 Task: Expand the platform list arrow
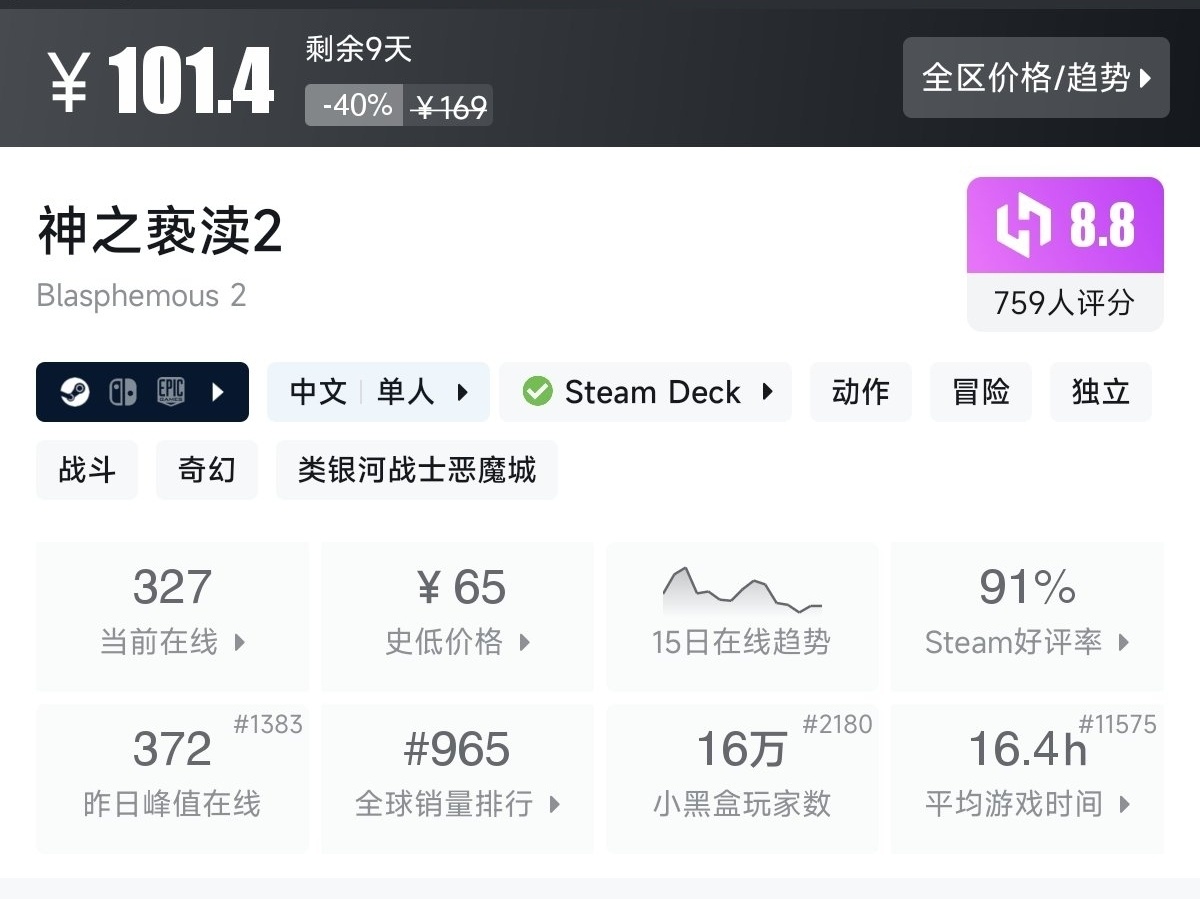point(218,392)
